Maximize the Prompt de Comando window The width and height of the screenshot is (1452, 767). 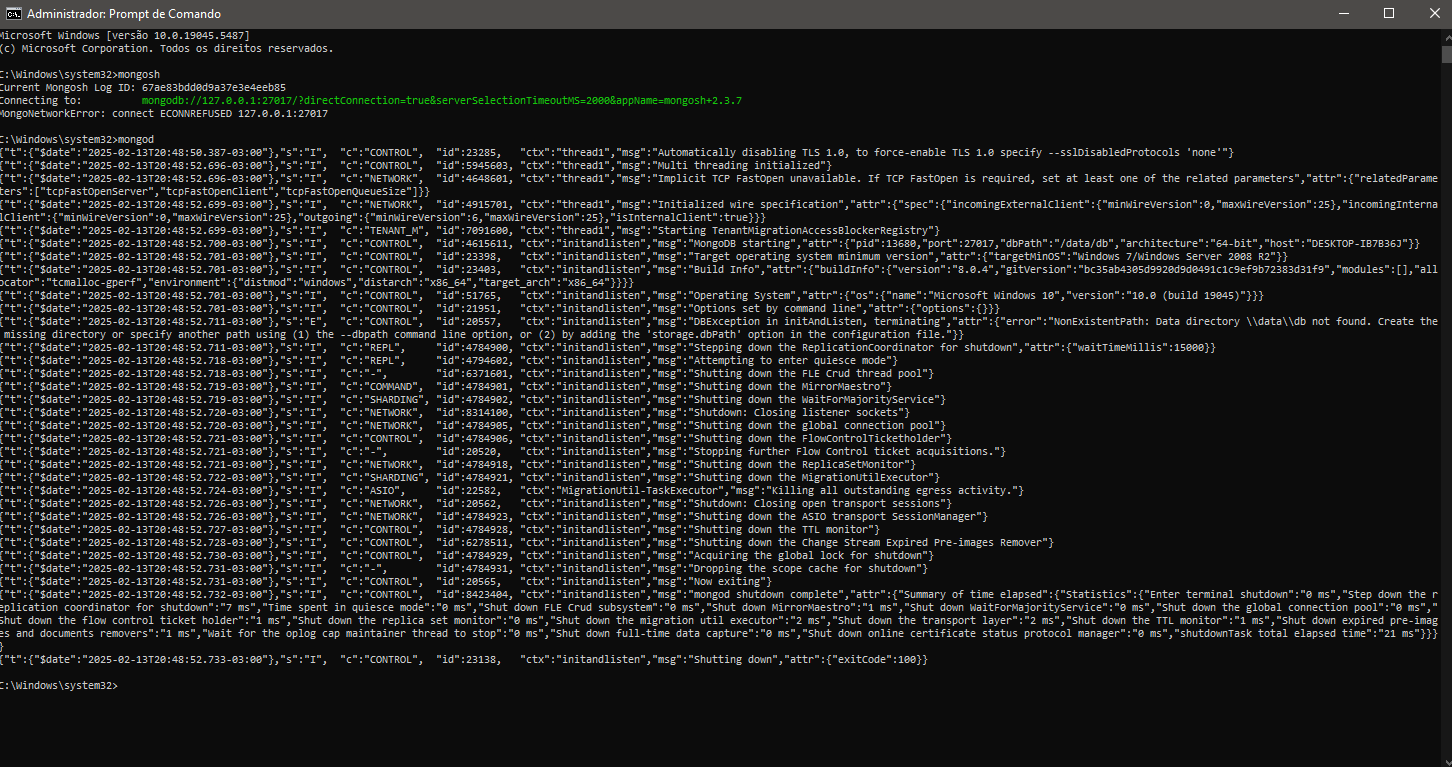1389,14
